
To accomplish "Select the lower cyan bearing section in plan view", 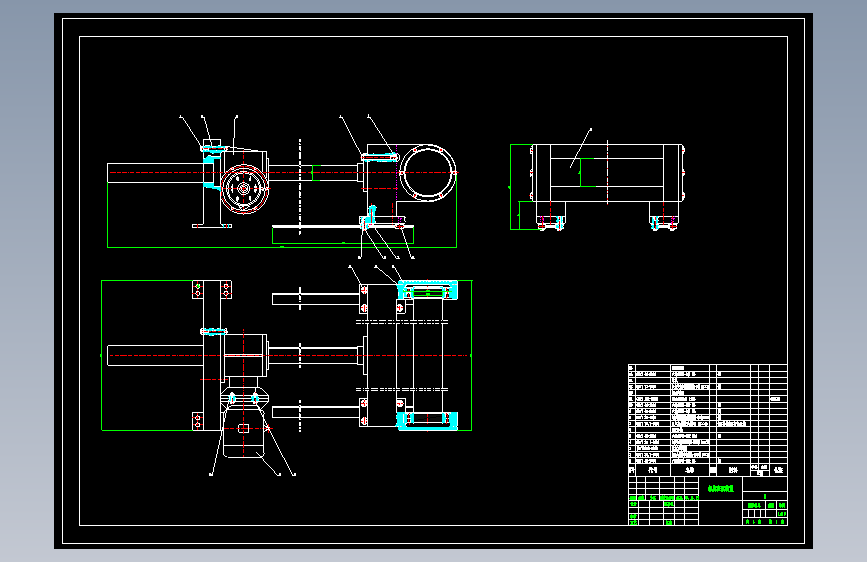I will [427, 420].
